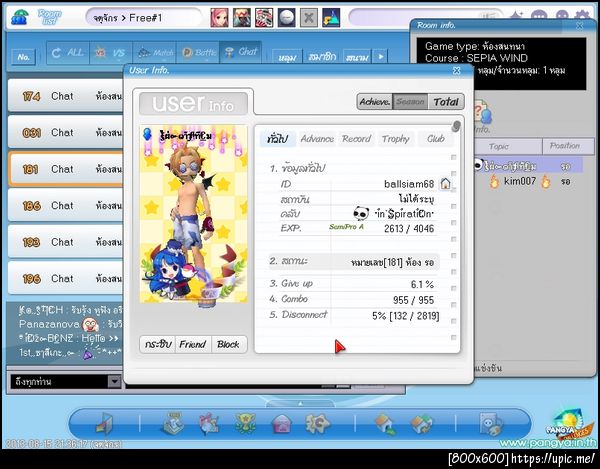Viewport: 600px width, 469px height.
Task: Expand the panel using the small up arrow
Action: (300, 403)
